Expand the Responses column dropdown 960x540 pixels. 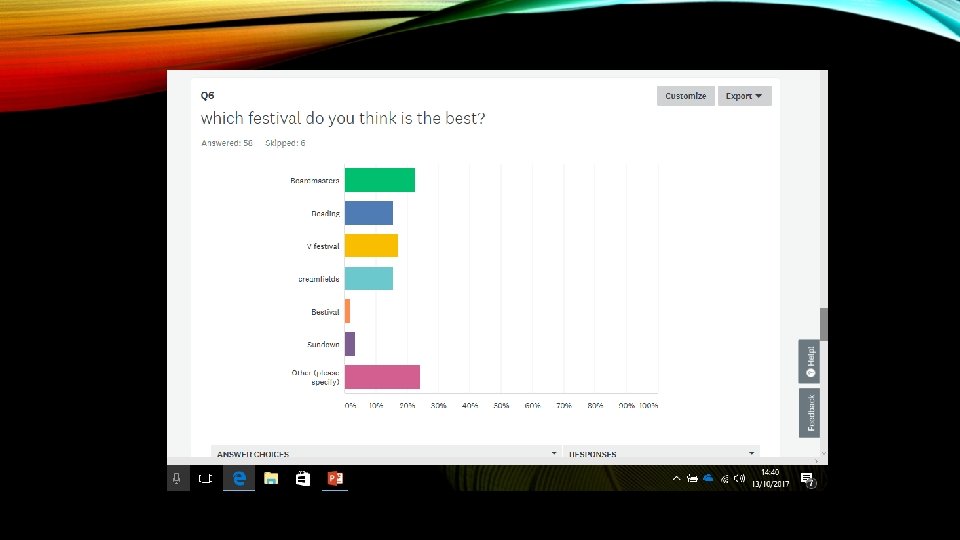click(751, 454)
